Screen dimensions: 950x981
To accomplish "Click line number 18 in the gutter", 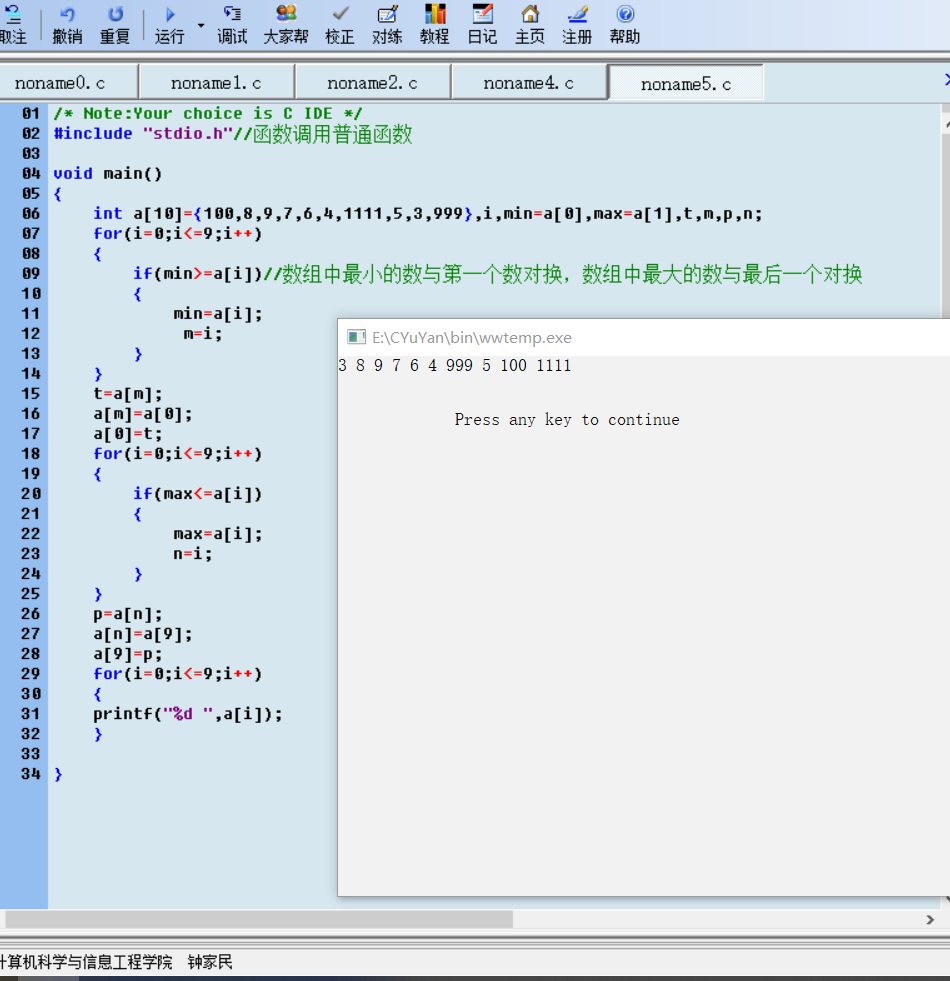I will pos(31,454).
